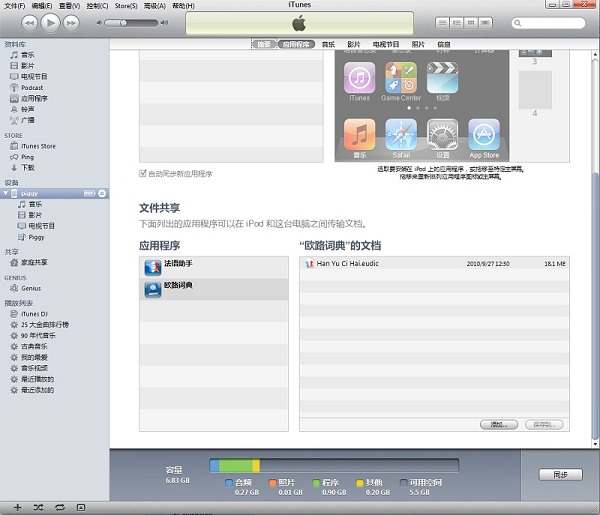Toggle shuffle at bottom bar
Image resolution: width=600 pixels, height=515 pixels.
coord(38,507)
